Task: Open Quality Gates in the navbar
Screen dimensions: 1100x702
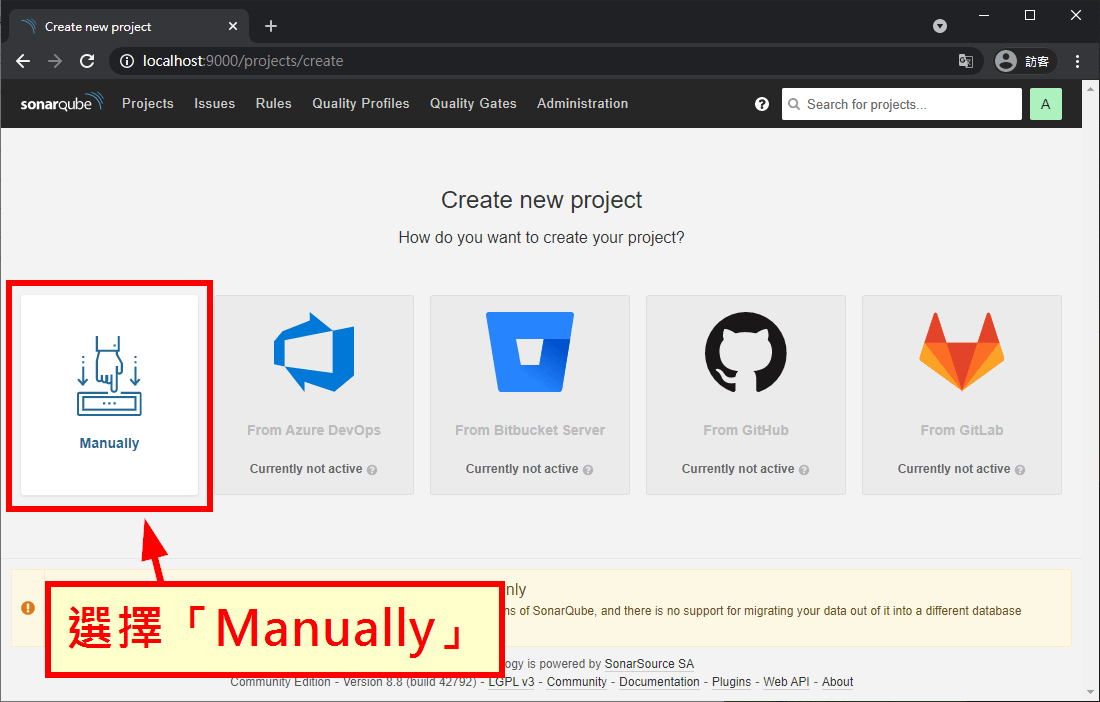Action: (473, 103)
